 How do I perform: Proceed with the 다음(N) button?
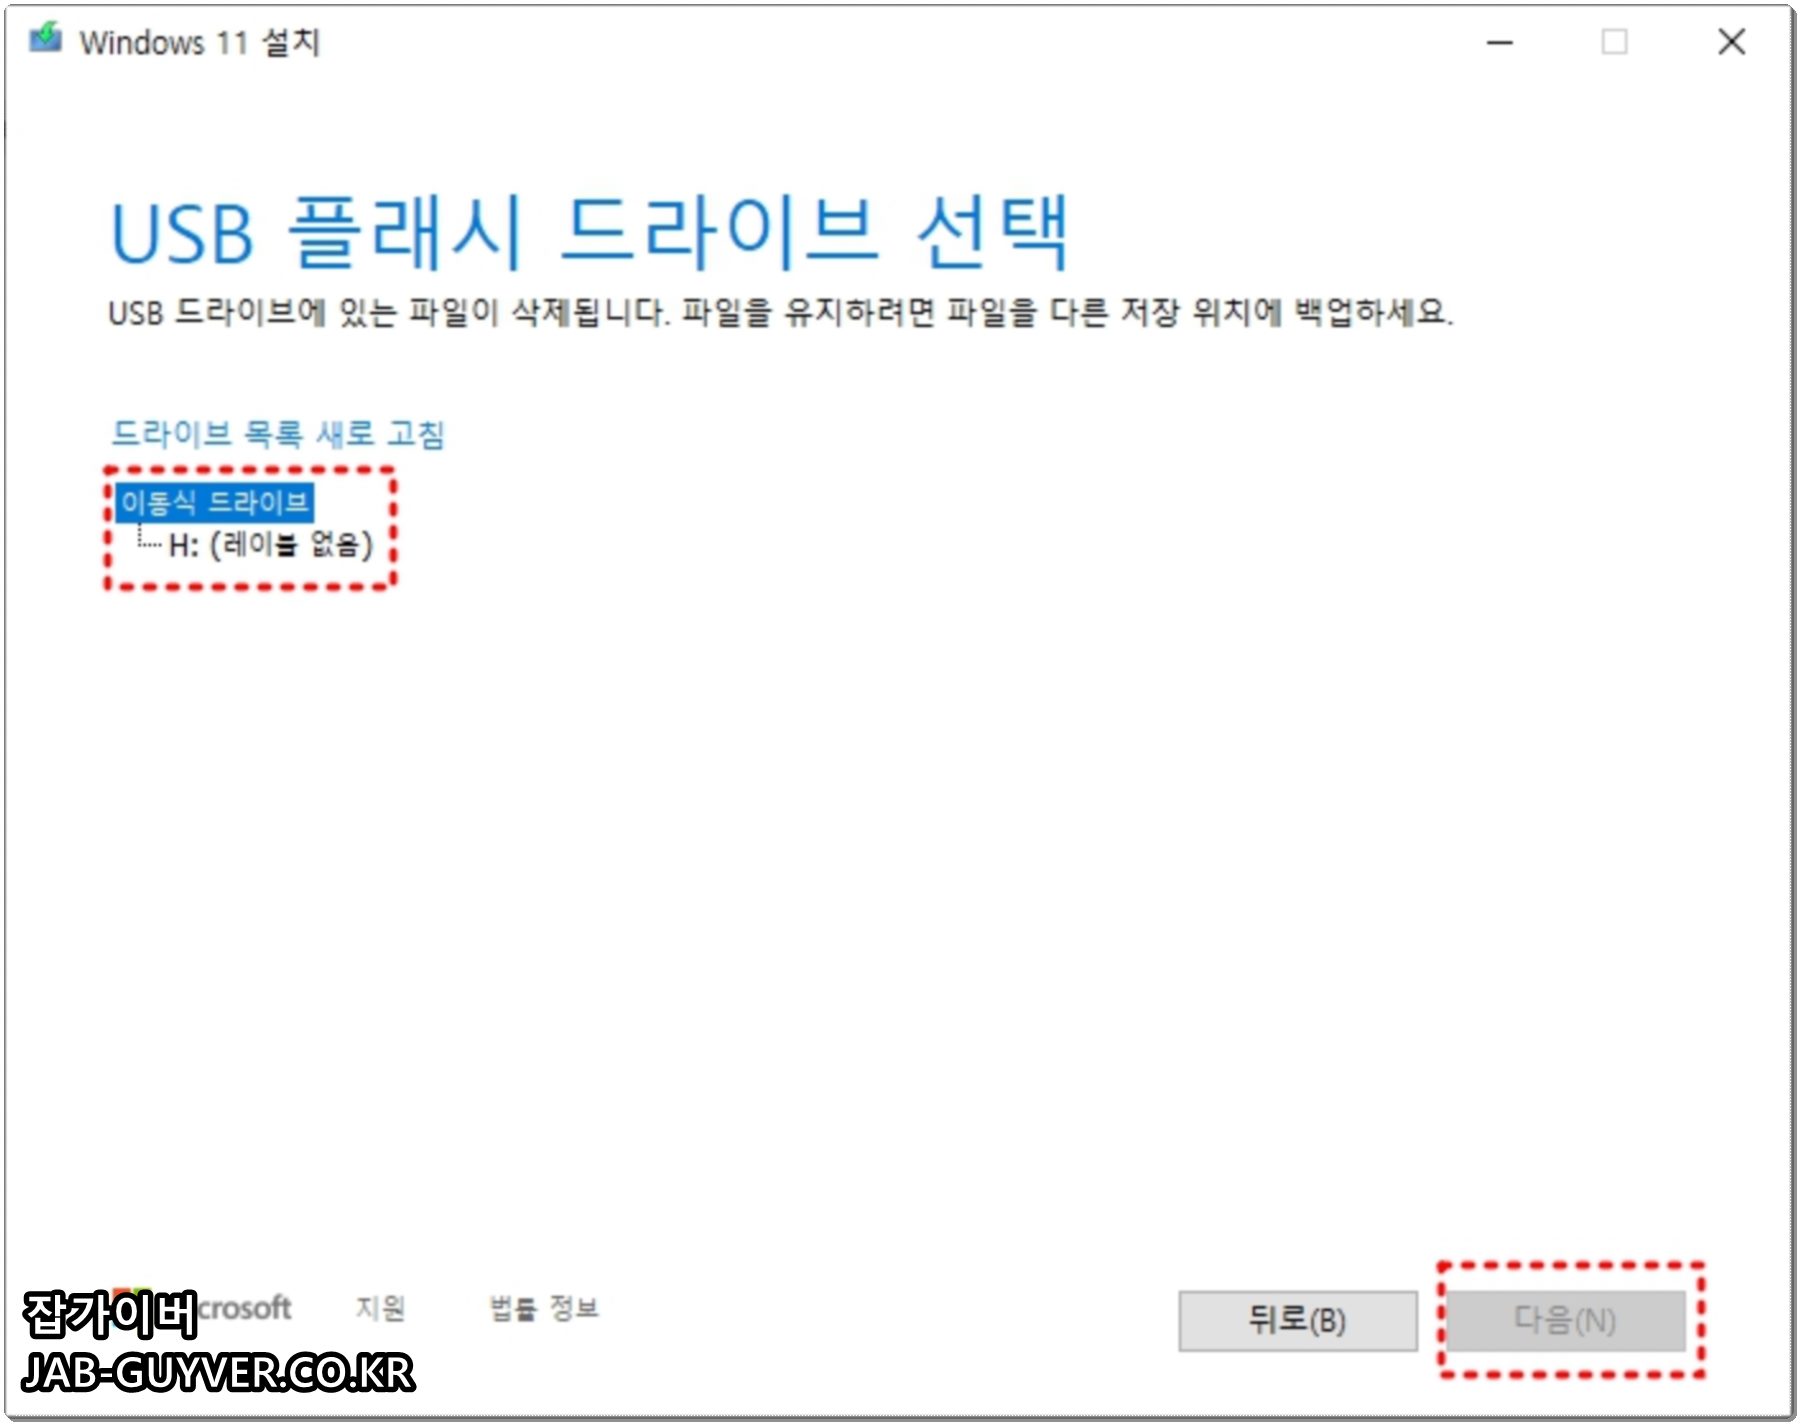(x=1567, y=1321)
